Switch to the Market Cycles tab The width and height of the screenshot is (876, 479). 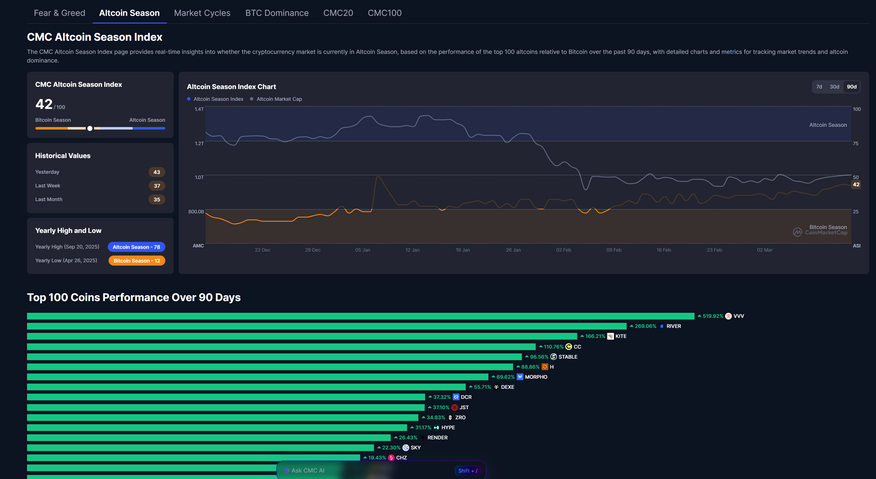(x=202, y=13)
